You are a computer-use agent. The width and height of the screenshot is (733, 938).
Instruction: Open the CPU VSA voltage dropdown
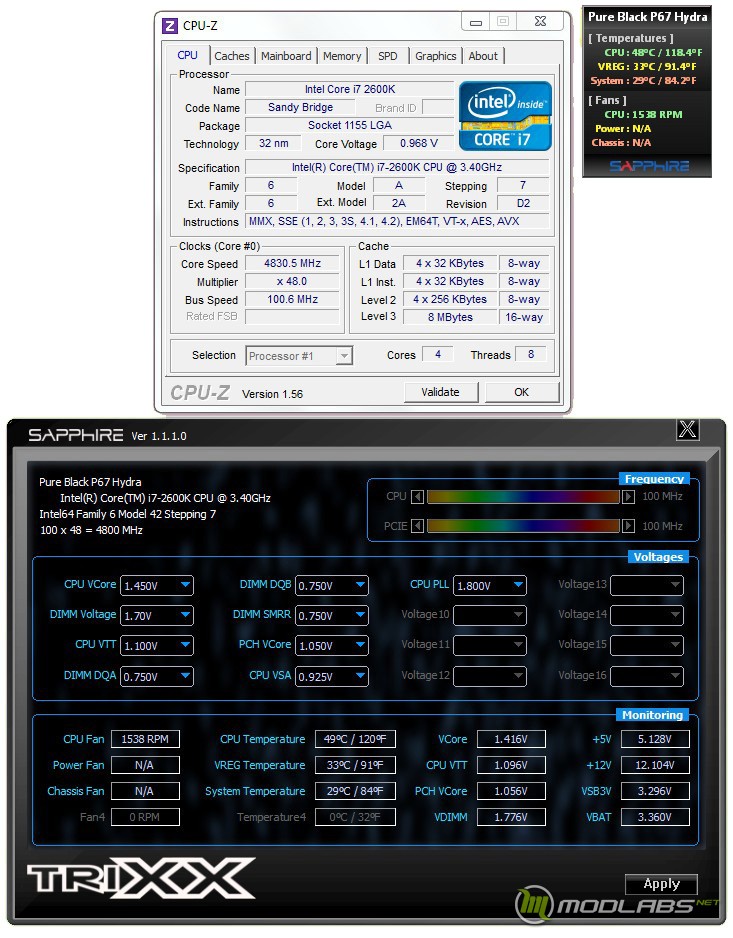[x=331, y=677]
